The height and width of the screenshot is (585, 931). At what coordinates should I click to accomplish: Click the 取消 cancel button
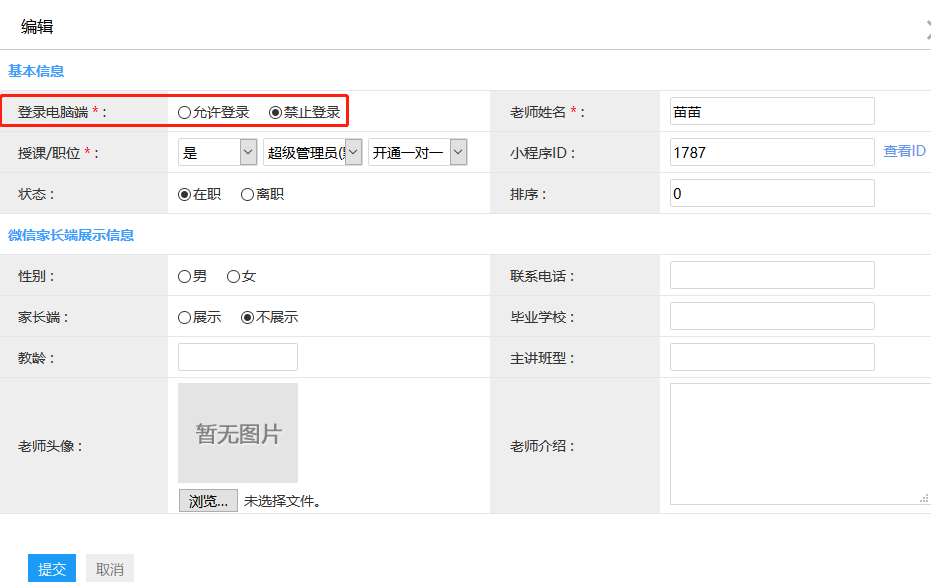[x=109, y=569]
